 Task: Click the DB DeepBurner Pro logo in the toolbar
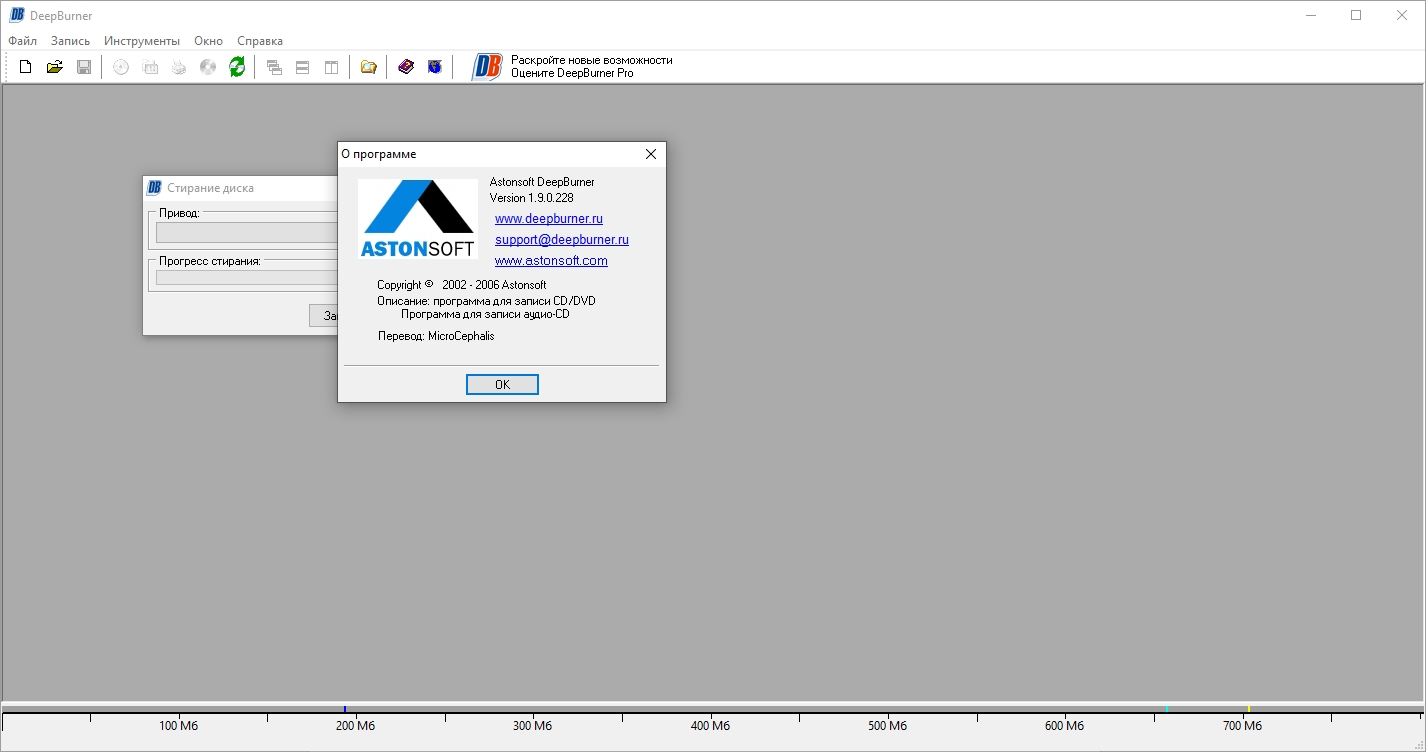click(487, 67)
